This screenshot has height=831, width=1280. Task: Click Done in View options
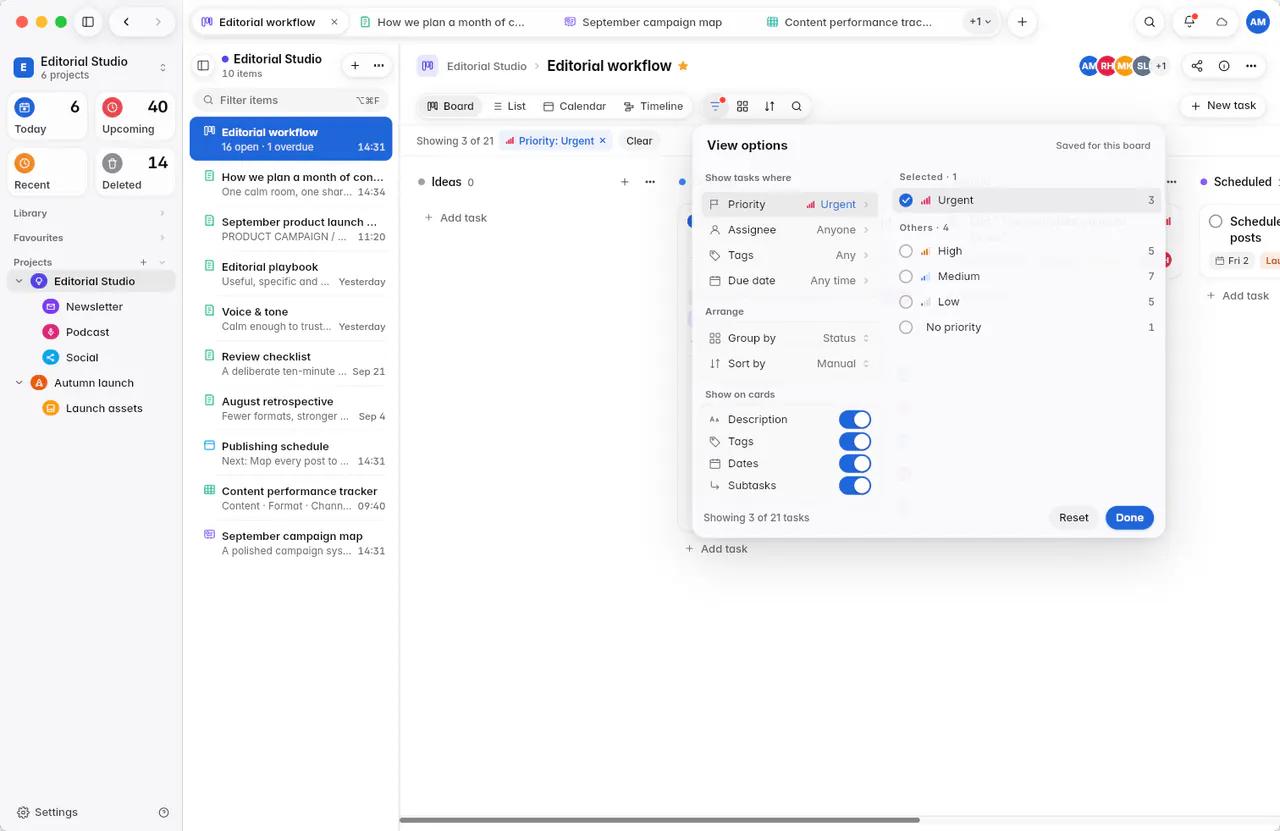pos(1129,518)
